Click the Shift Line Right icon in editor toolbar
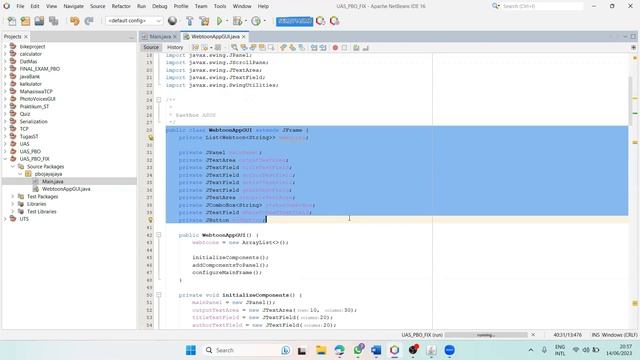 point(323,48)
